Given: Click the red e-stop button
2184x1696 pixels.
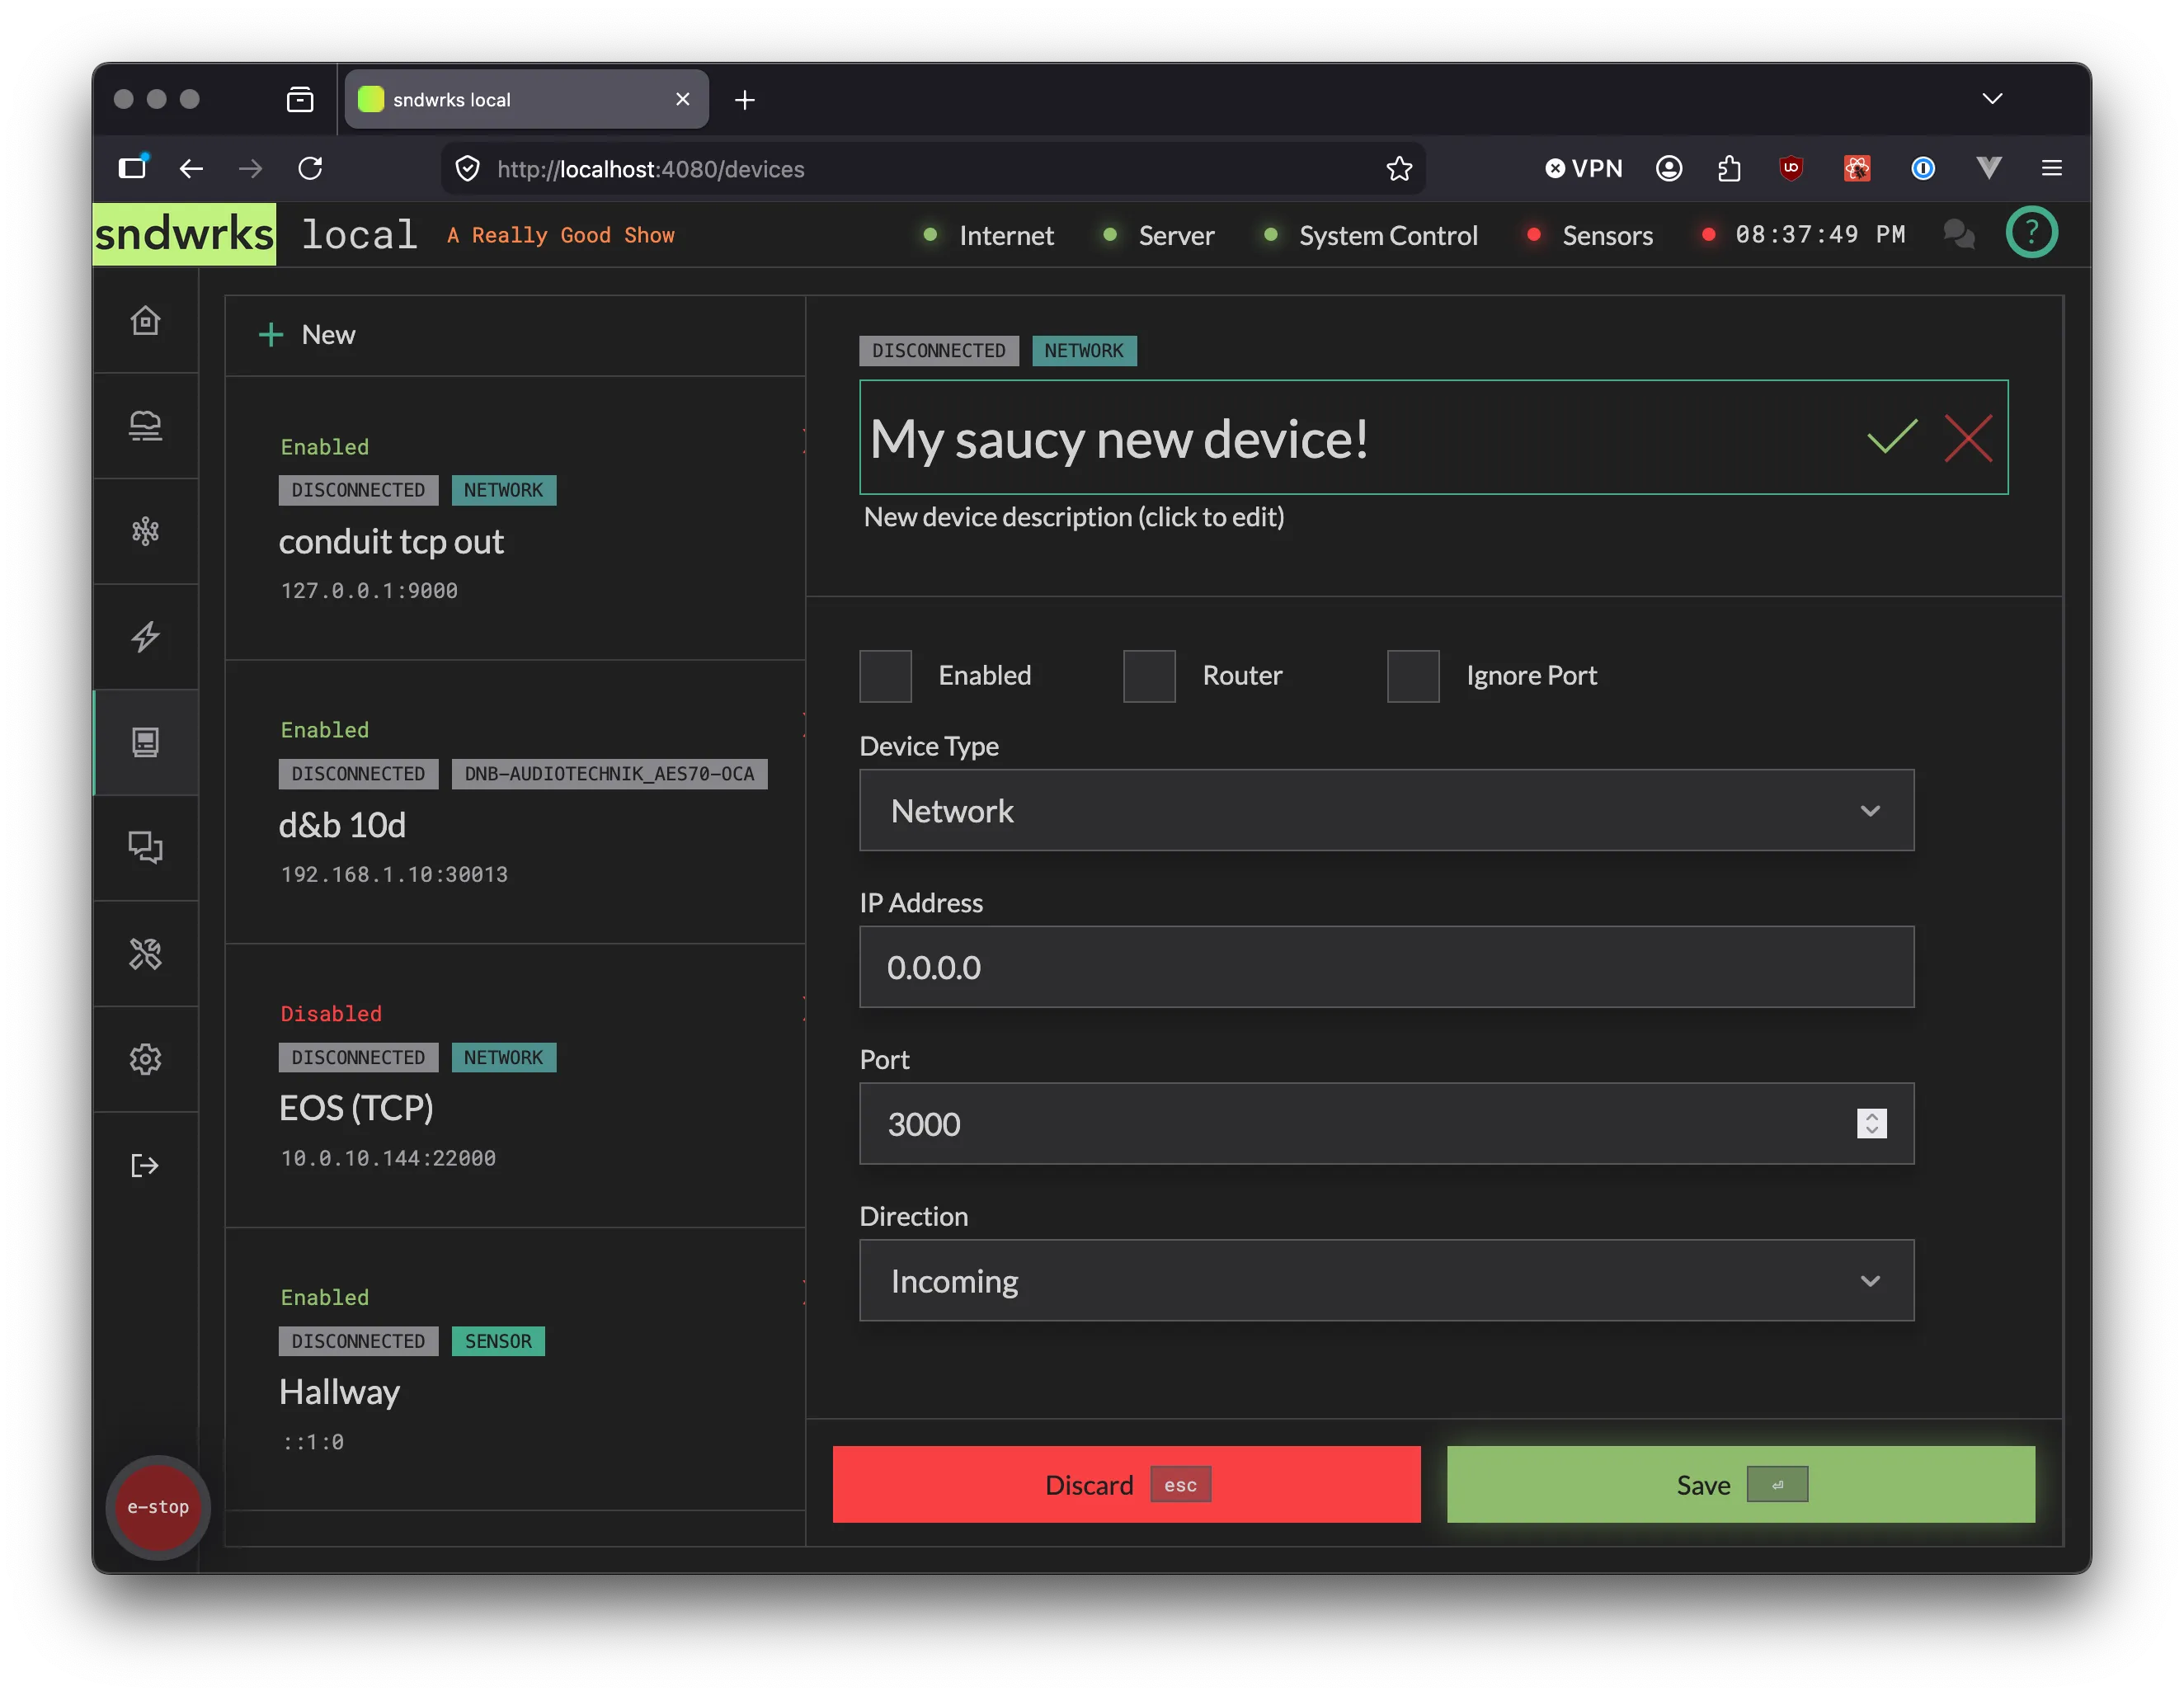Looking at the screenshot, I should click(158, 1507).
